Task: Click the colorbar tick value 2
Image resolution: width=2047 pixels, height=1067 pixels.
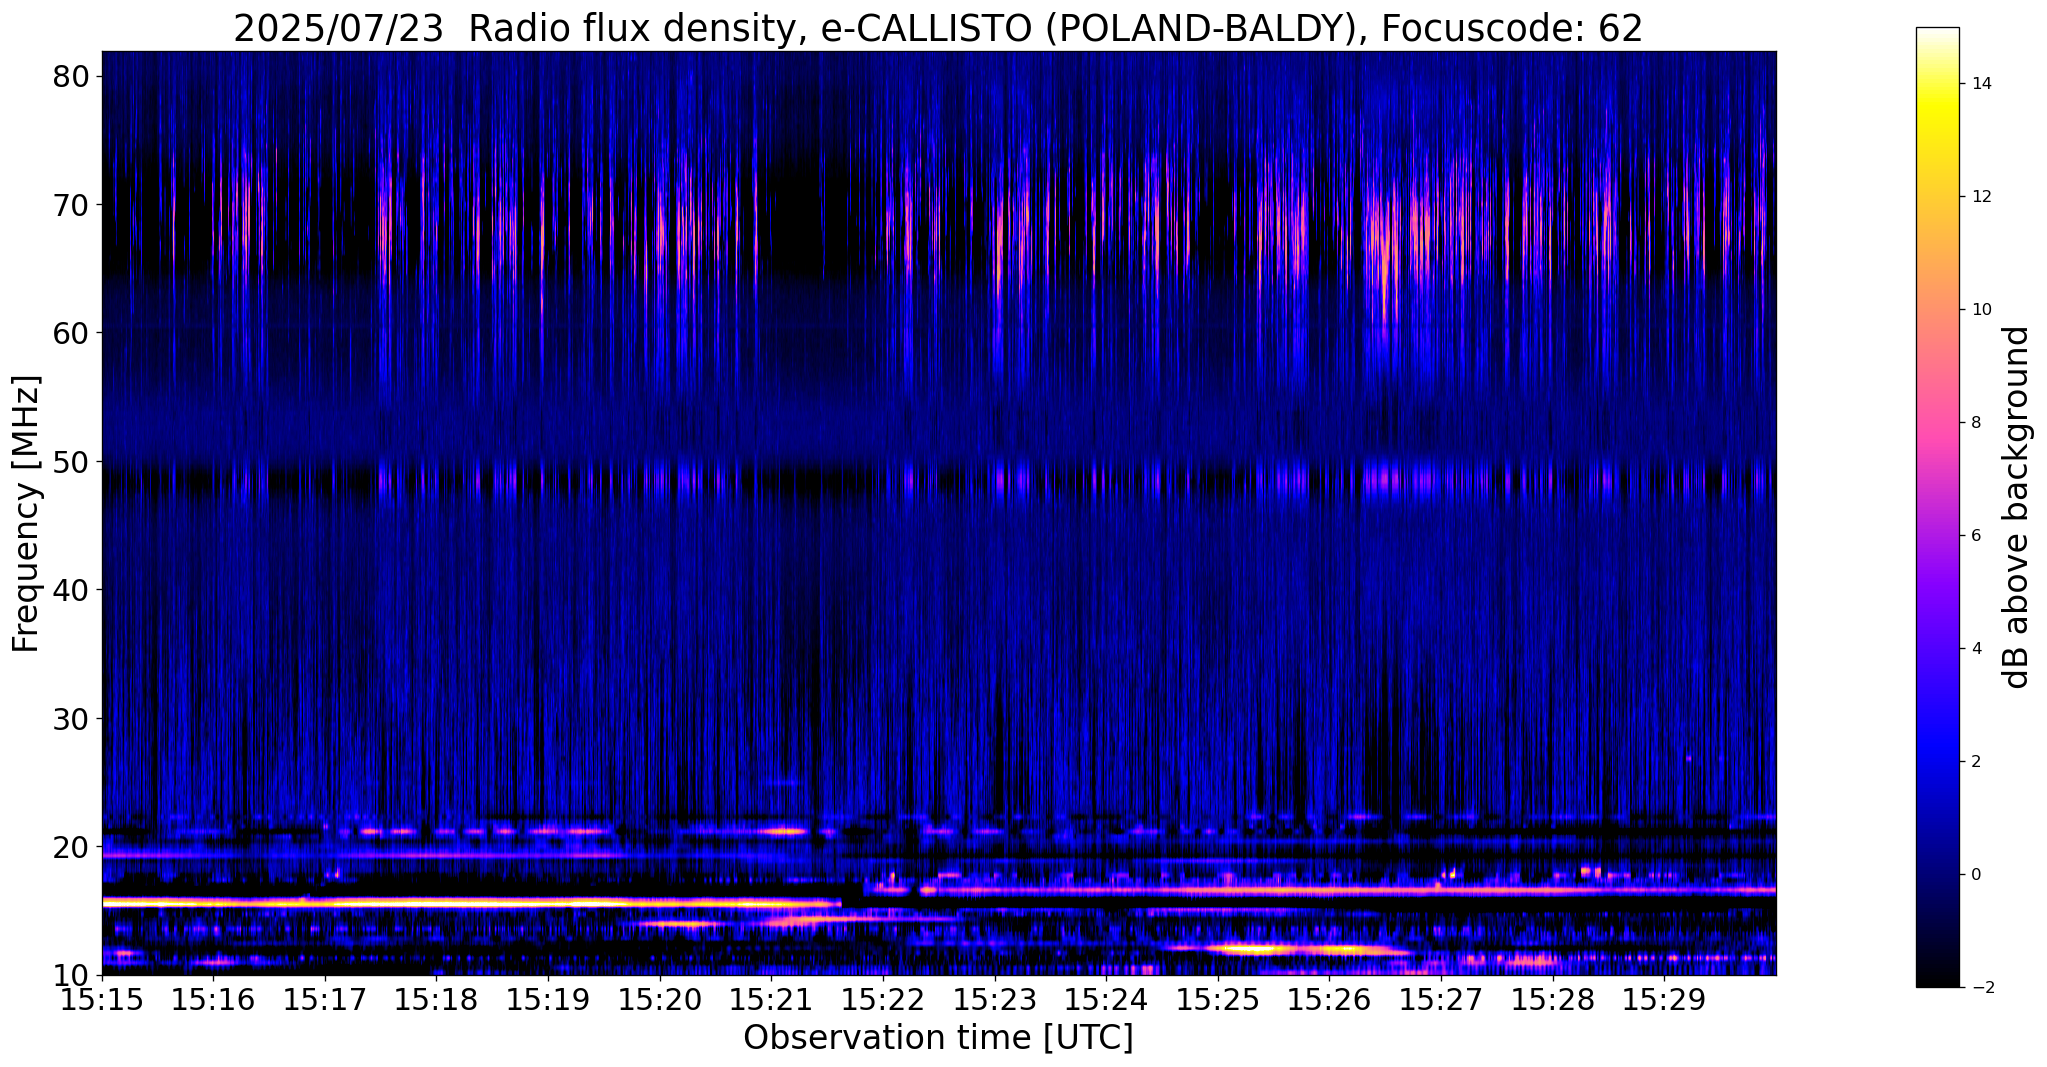Action: coord(1975,762)
